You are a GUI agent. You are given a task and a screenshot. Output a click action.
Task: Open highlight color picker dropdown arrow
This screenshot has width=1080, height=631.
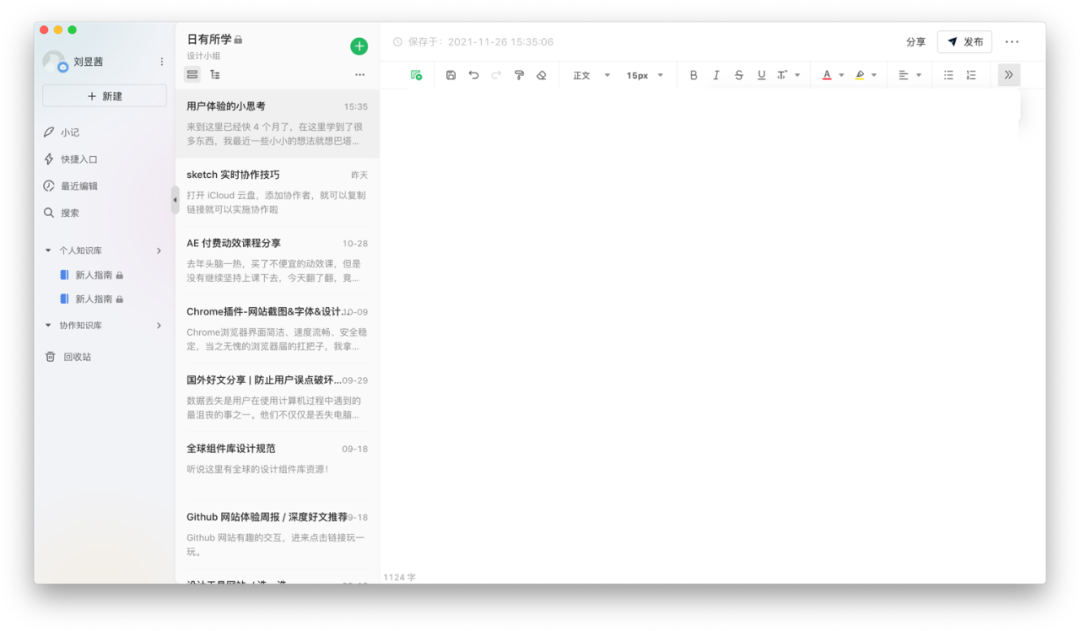(874, 75)
